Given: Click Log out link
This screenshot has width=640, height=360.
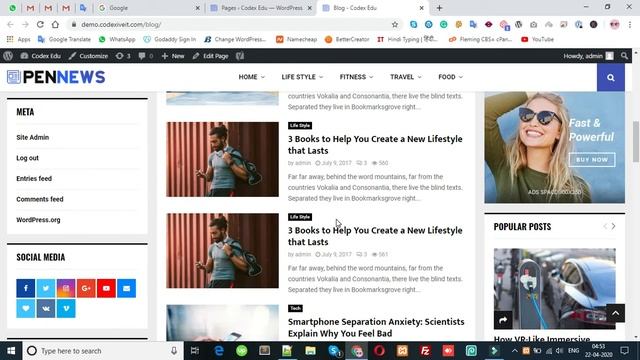Looking at the screenshot, I should [x=27, y=158].
